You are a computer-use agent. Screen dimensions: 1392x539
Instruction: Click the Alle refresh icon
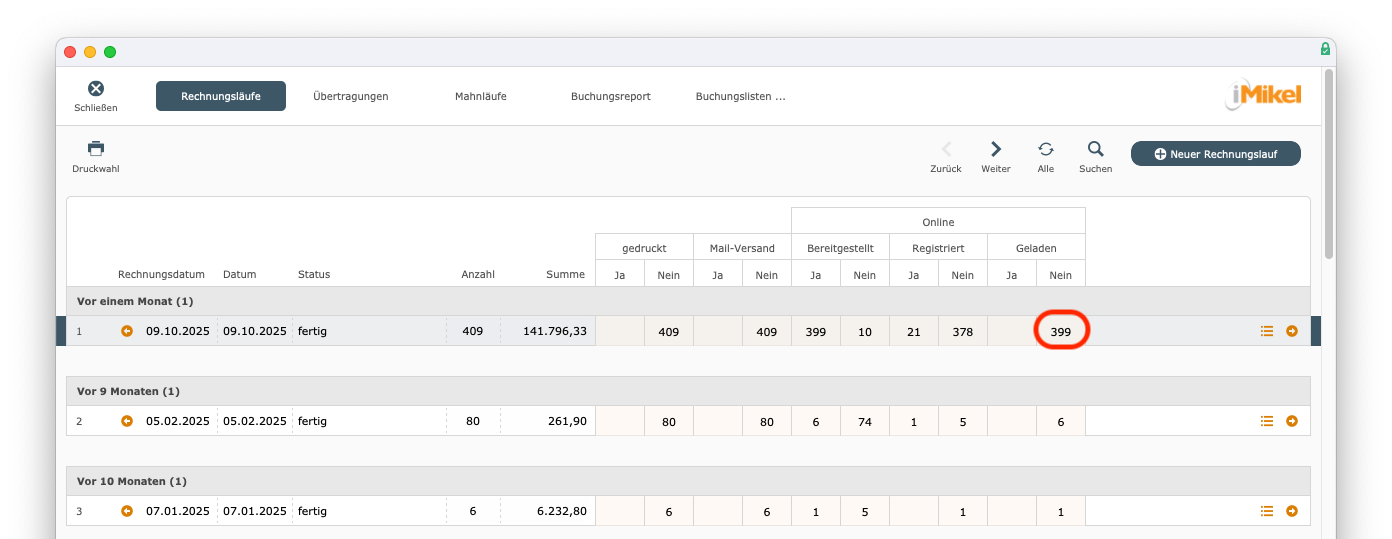[1045, 149]
